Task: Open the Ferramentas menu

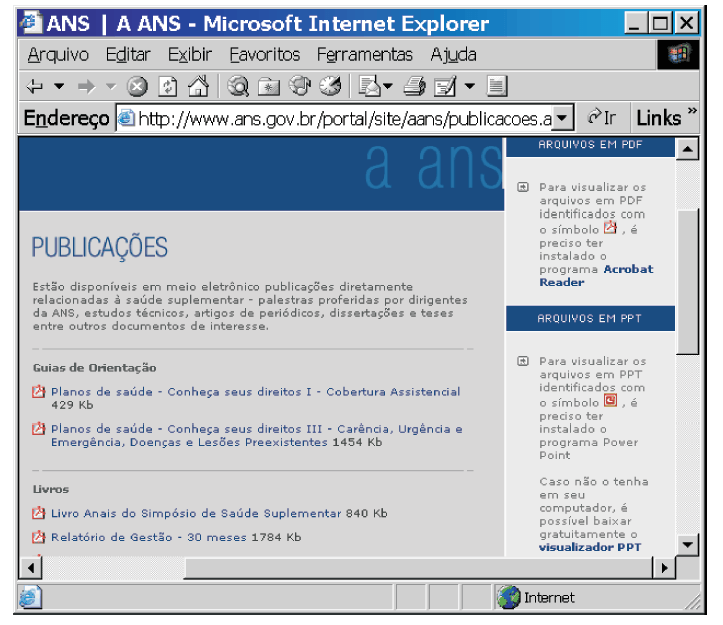Action: tap(364, 55)
